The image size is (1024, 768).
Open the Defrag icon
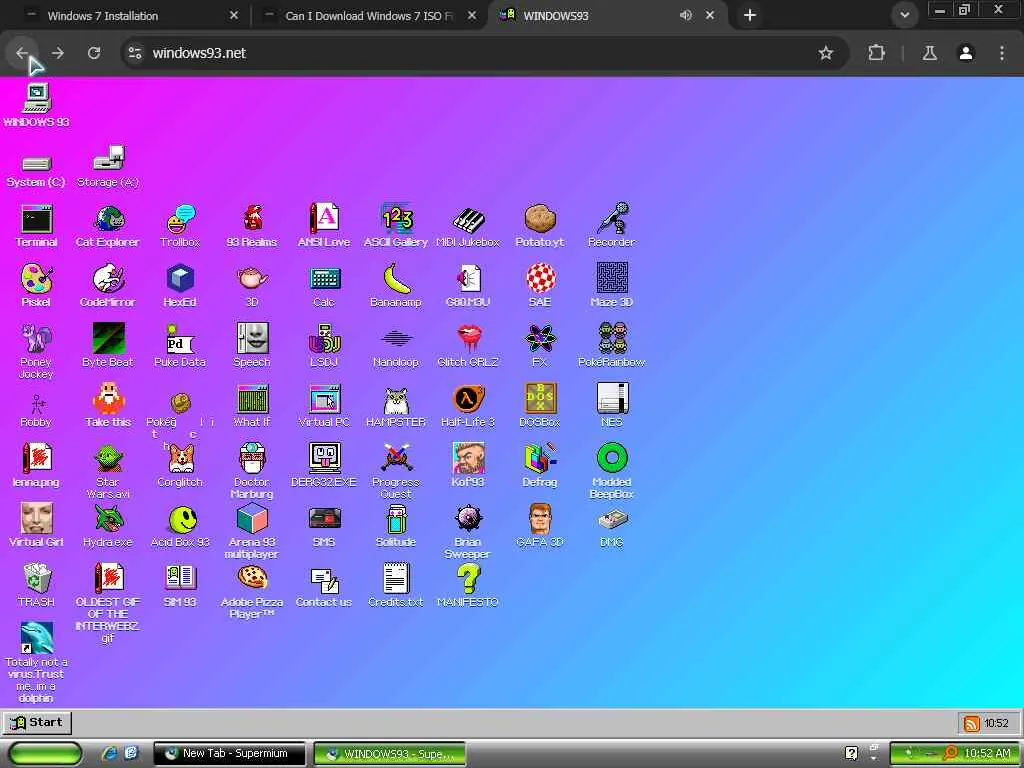[x=539, y=466]
